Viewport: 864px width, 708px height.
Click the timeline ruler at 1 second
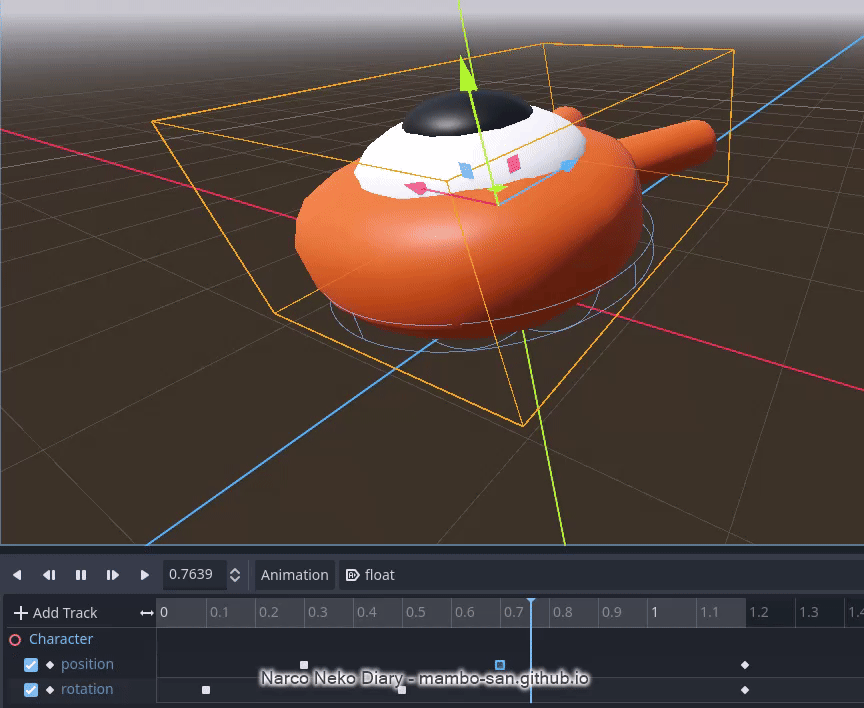pyautogui.click(x=654, y=613)
